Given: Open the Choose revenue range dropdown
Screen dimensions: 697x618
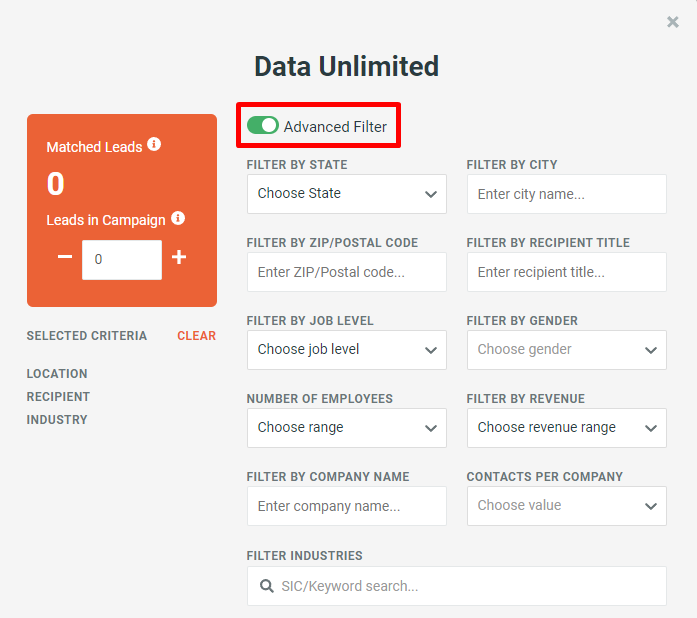Looking at the screenshot, I should (x=566, y=428).
